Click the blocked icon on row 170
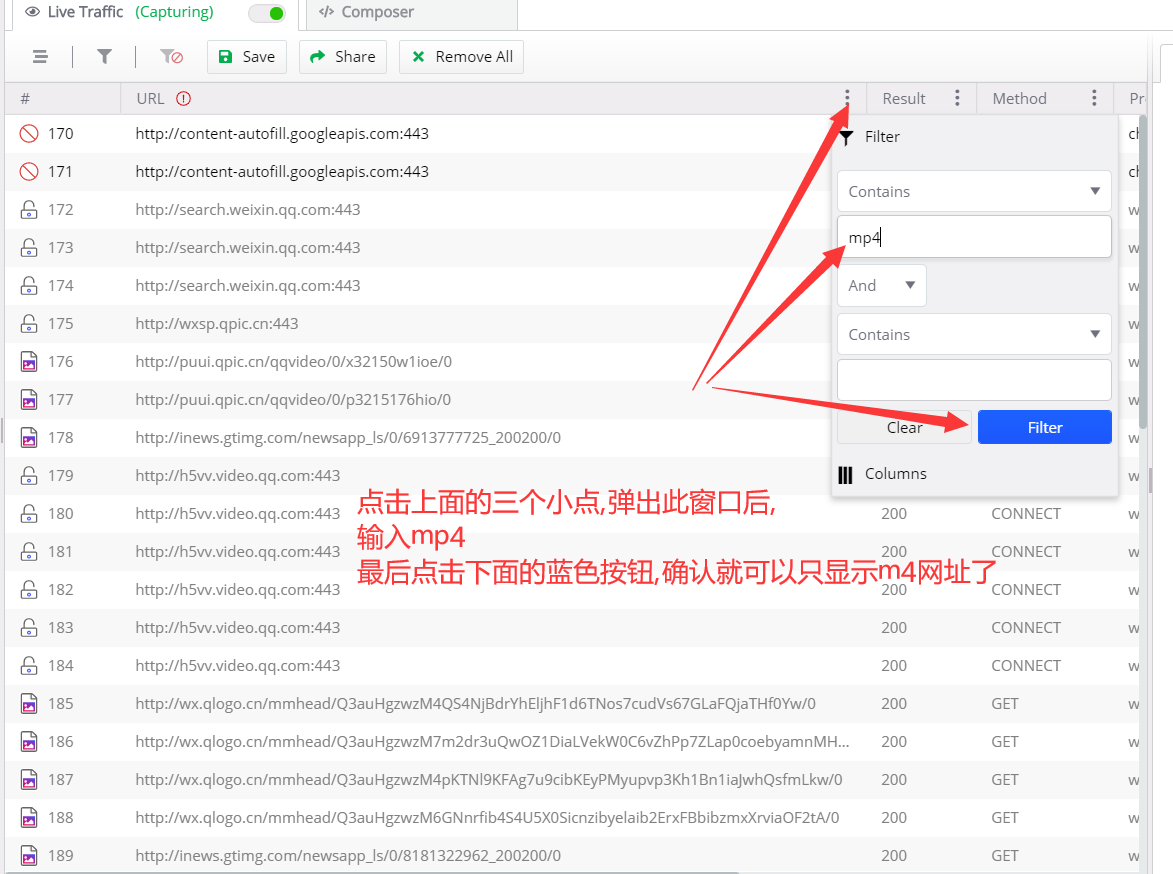1173x874 pixels. pyautogui.click(x=29, y=133)
